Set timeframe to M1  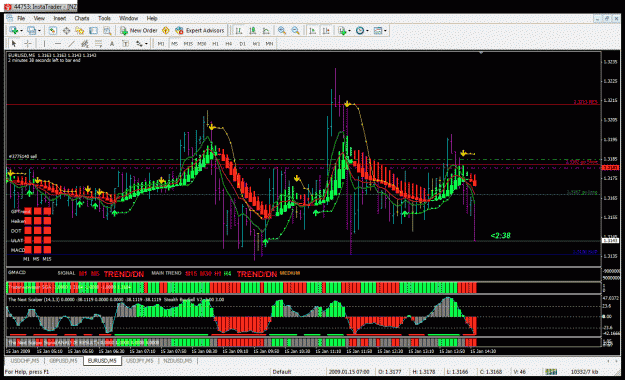tap(161, 43)
